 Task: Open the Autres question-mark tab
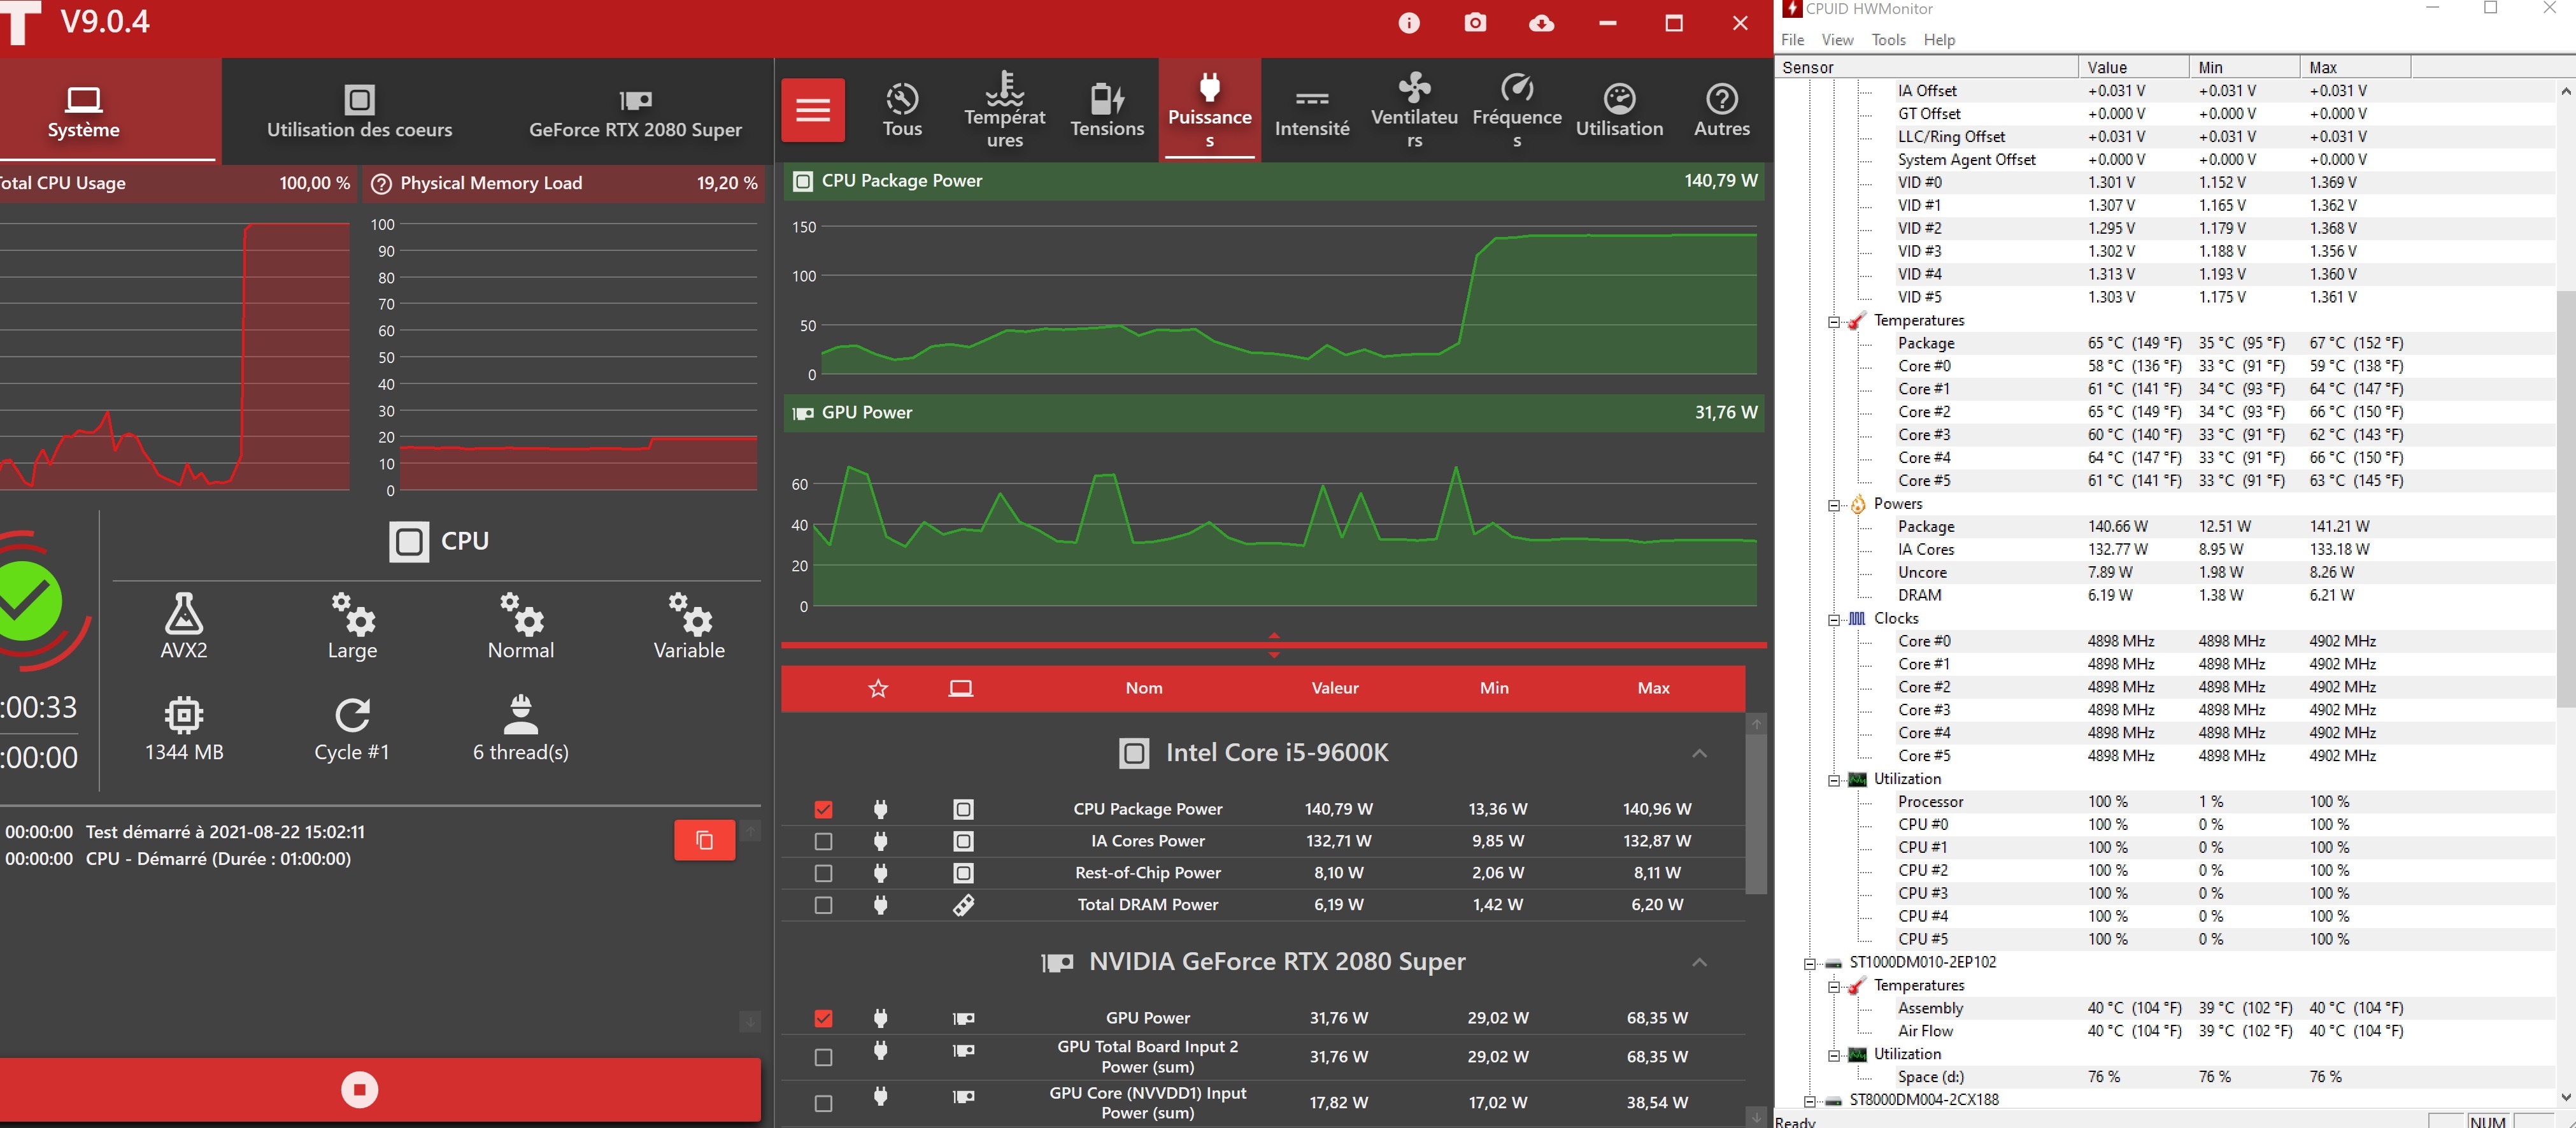pyautogui.click(x=1721, y=110)
